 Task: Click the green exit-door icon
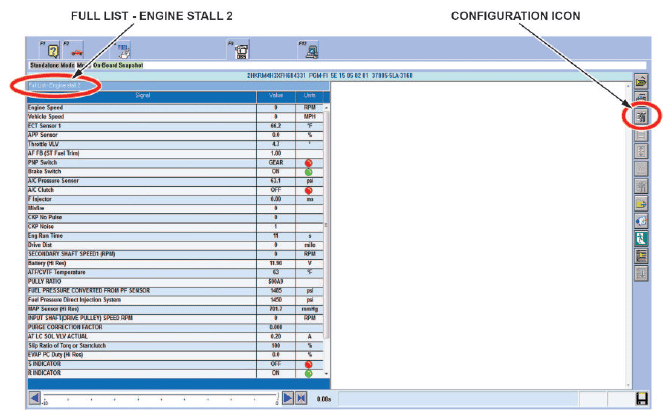pos(641,238)
